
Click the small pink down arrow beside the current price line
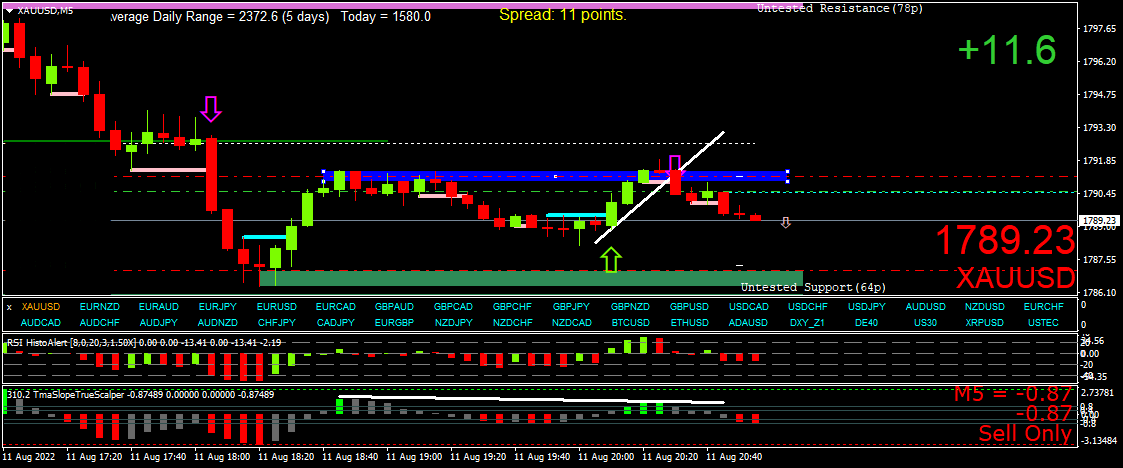pyautogui.click(x=786, y=223)
